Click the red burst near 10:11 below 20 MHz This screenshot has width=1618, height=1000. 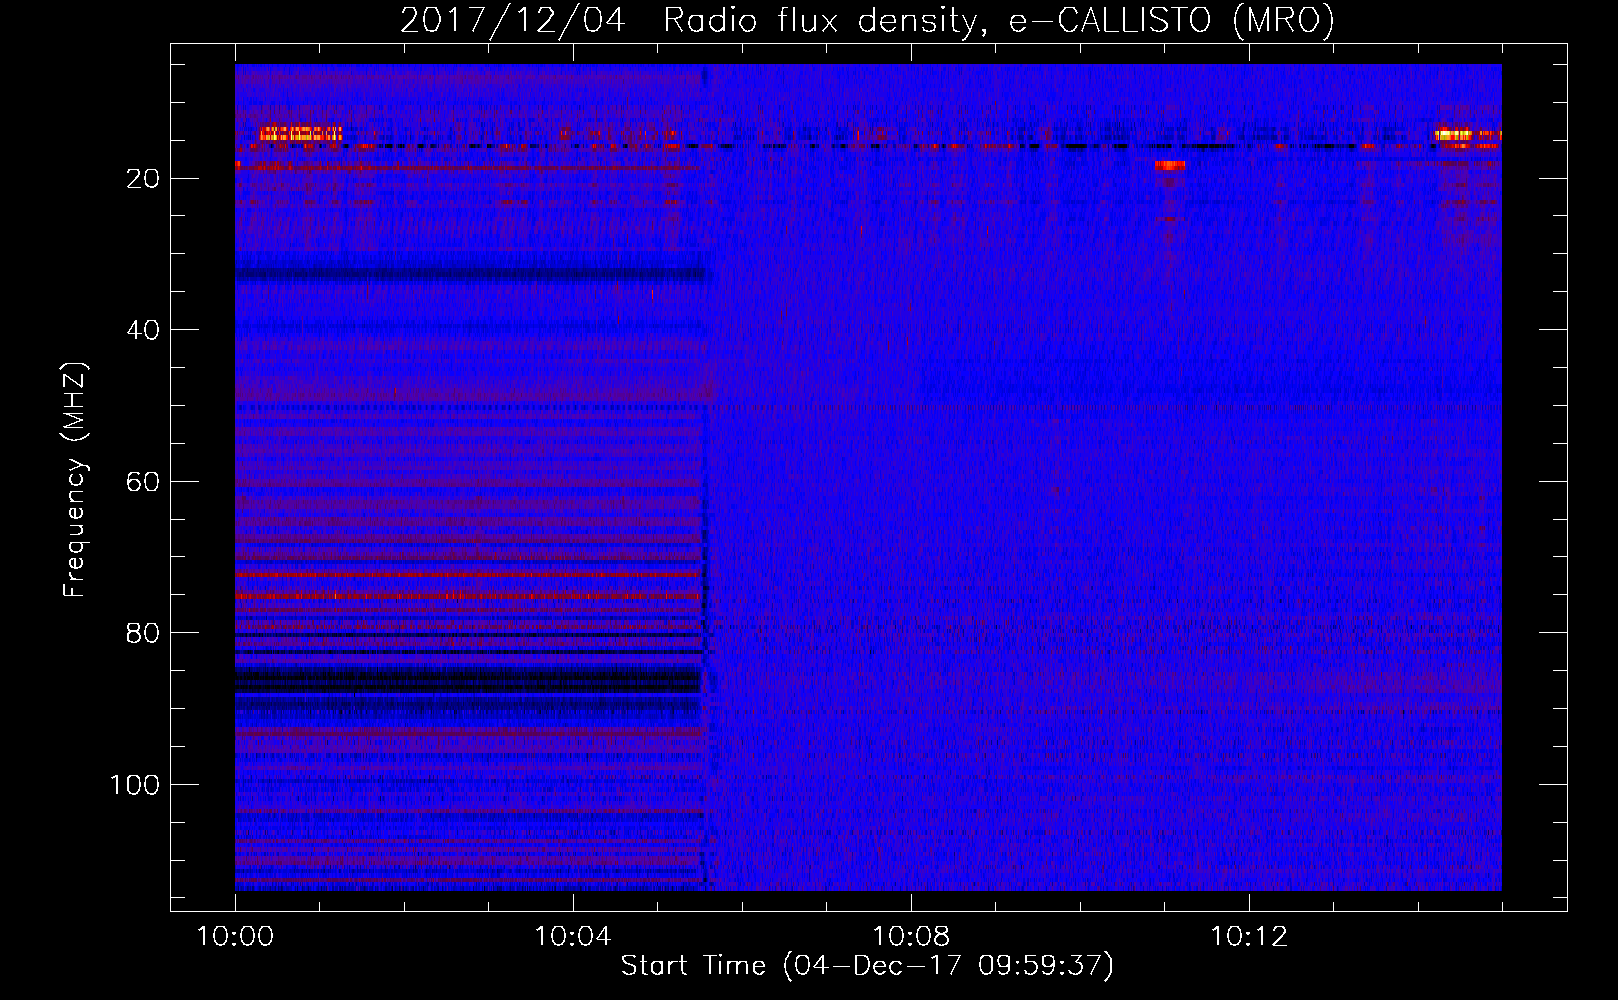click(x=1170, y=165)
